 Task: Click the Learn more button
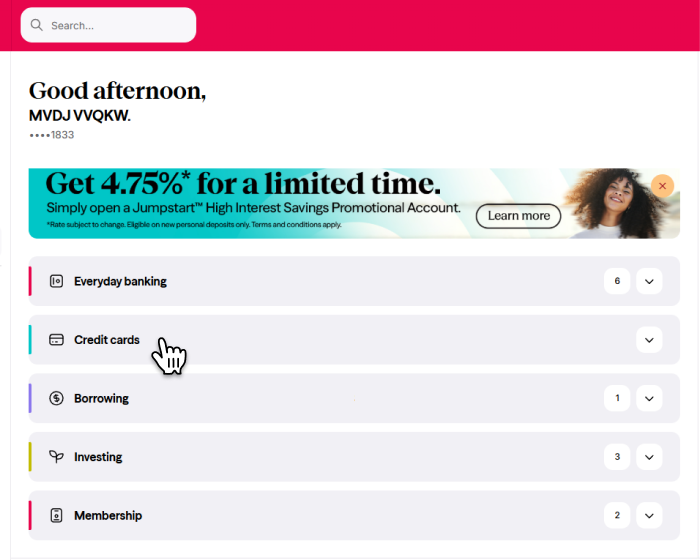click(x=518, y=215)
